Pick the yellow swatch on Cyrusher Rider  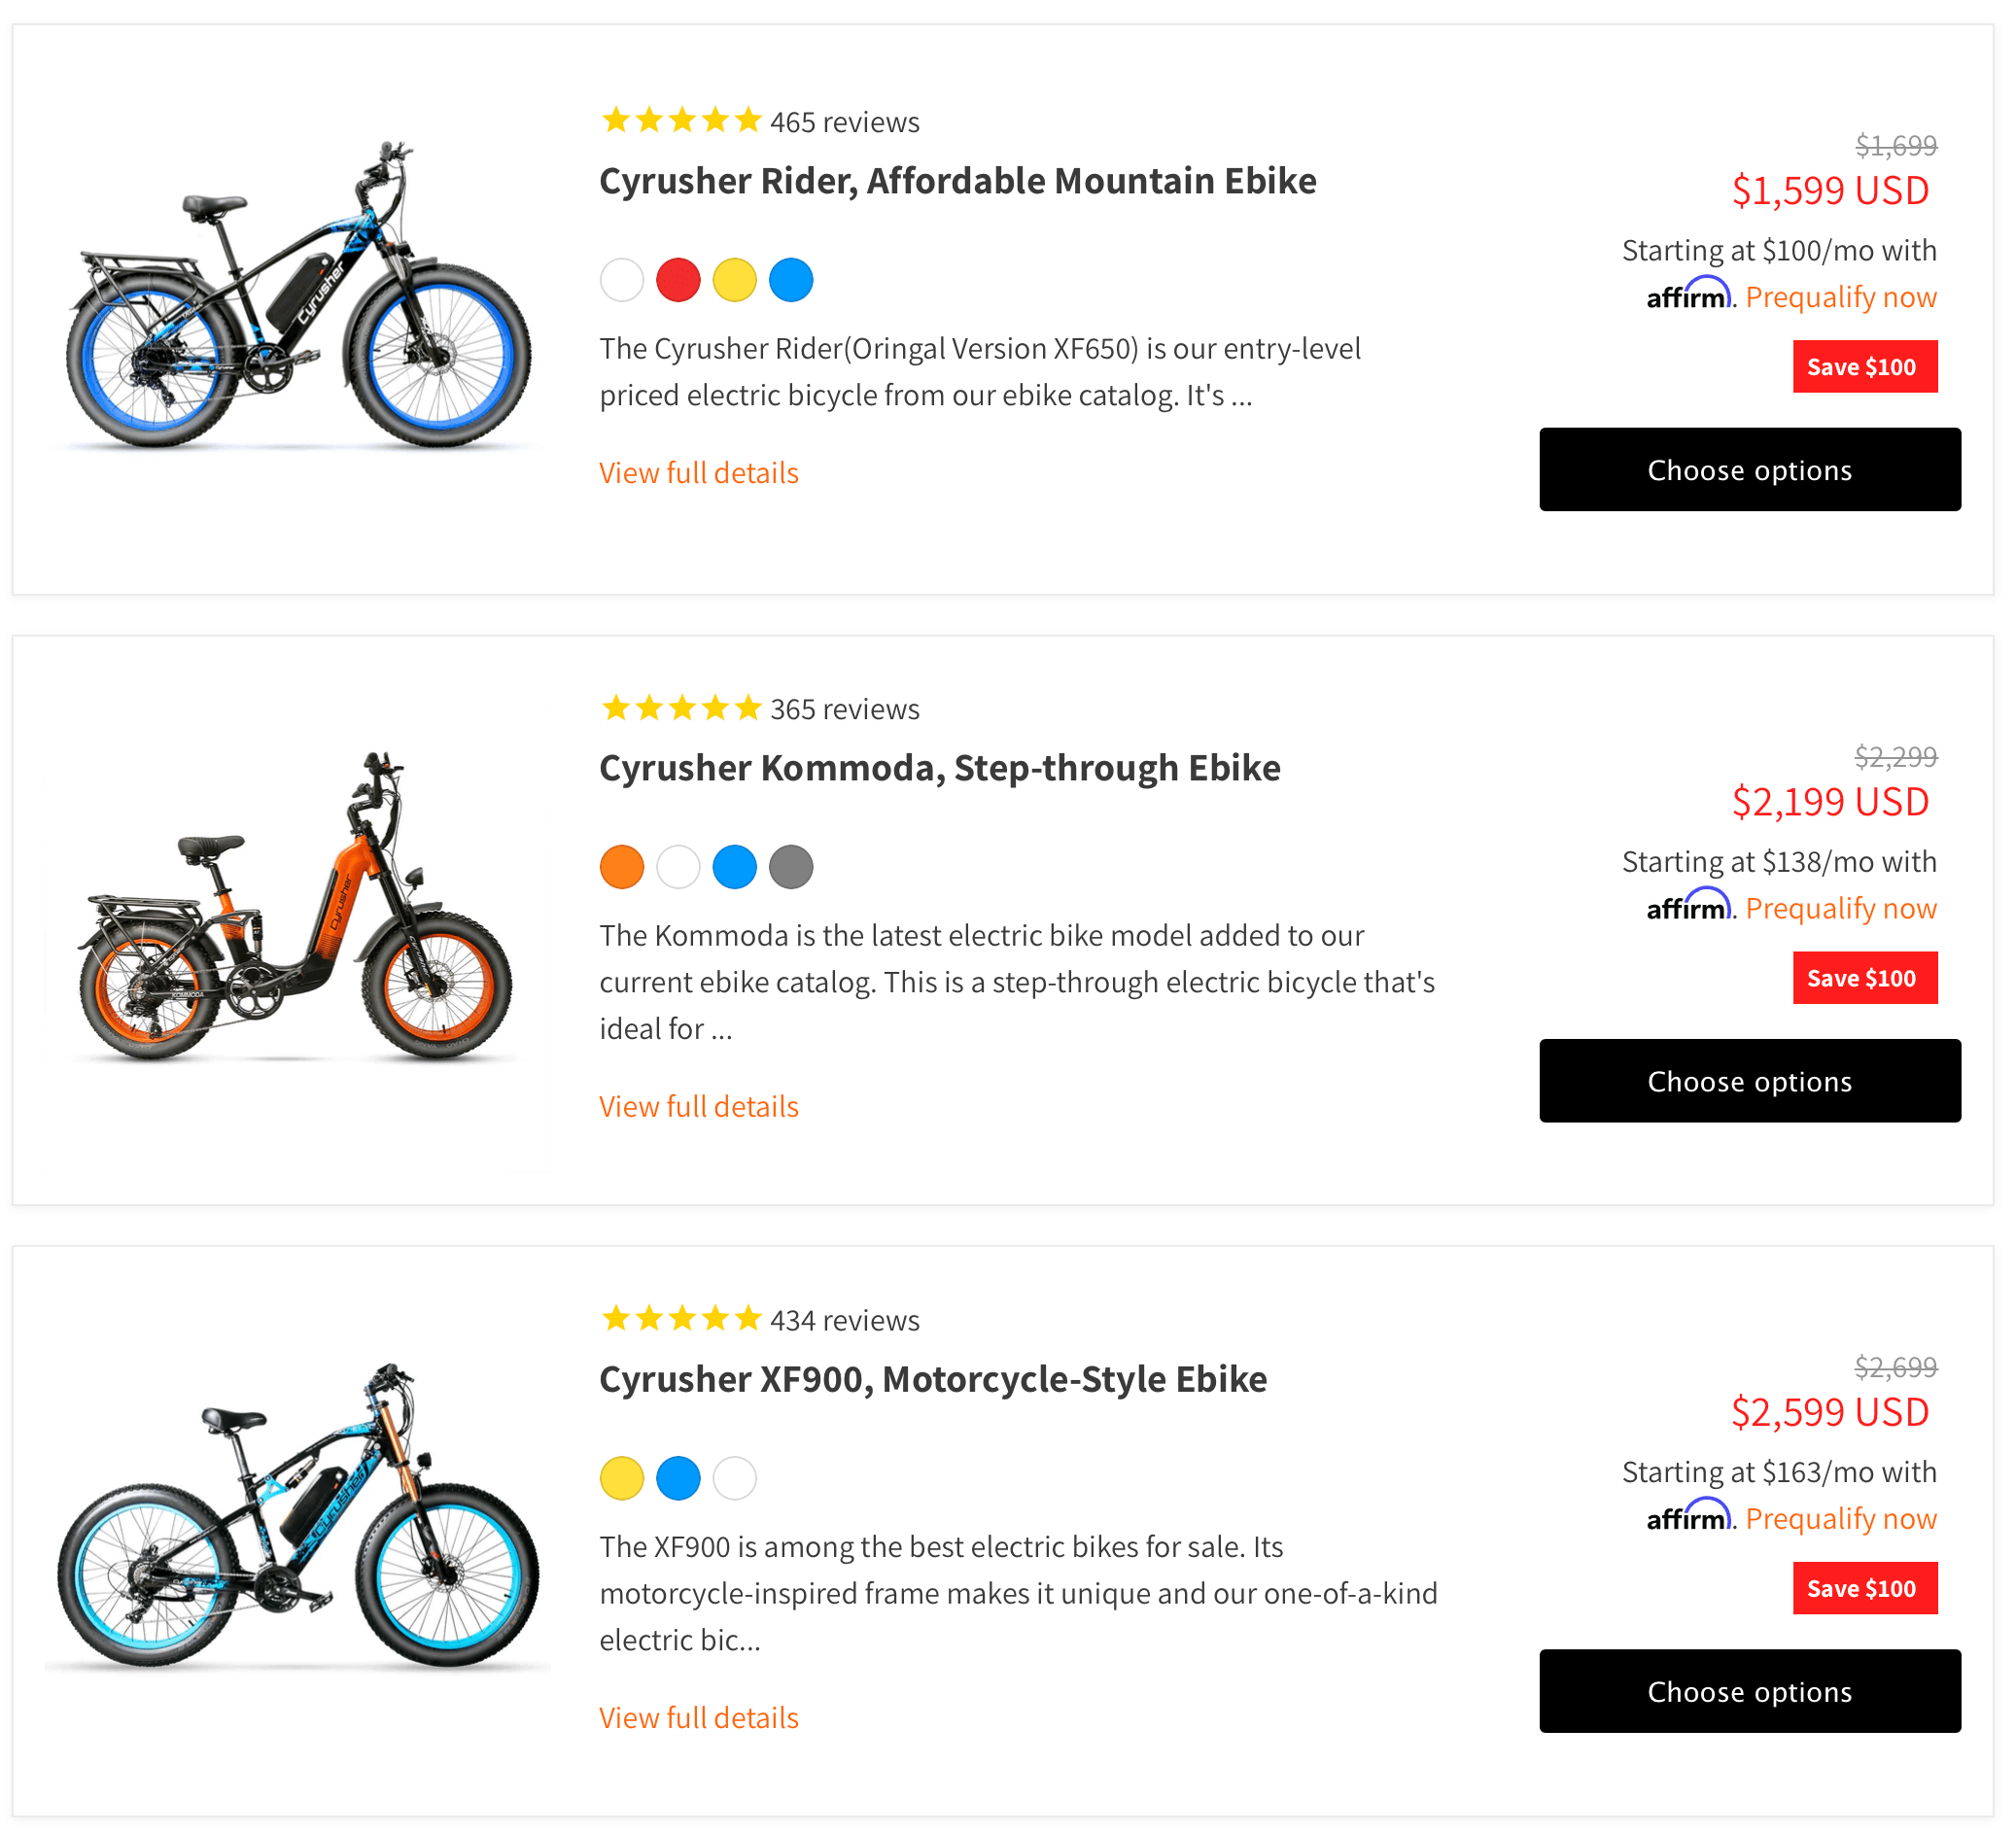pos(734,280)
